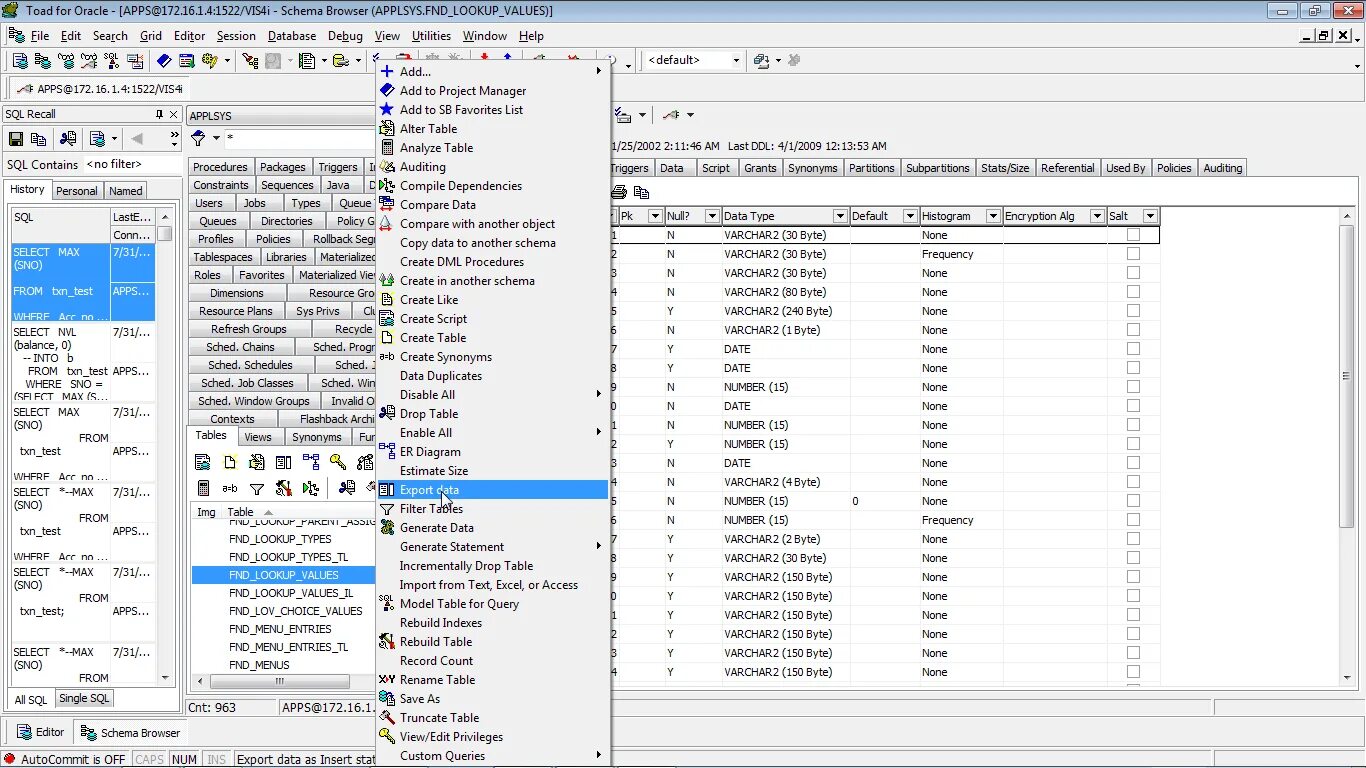The image size is (1366, 768).
Task: Open the Default column filter dropdown
Action: tap(910, 216)
